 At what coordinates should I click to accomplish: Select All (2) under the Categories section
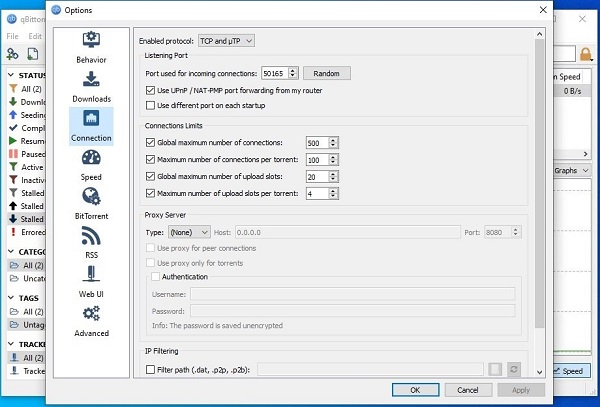[x=26, y=265]
